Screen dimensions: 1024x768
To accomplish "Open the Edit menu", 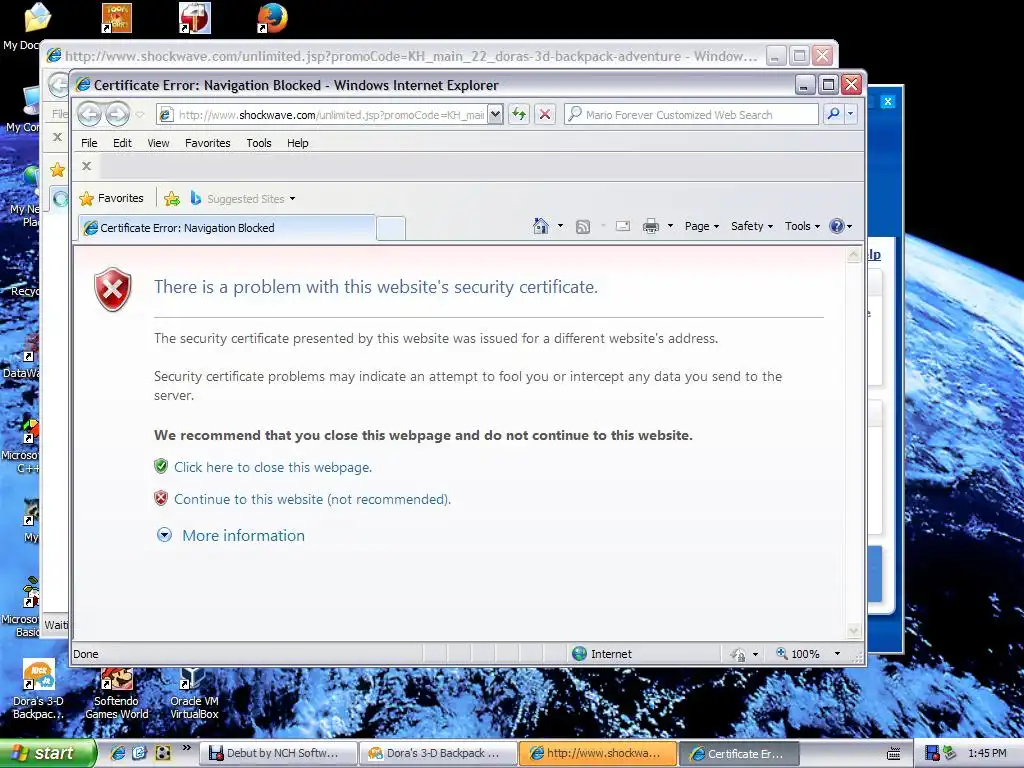I will 122,143.
